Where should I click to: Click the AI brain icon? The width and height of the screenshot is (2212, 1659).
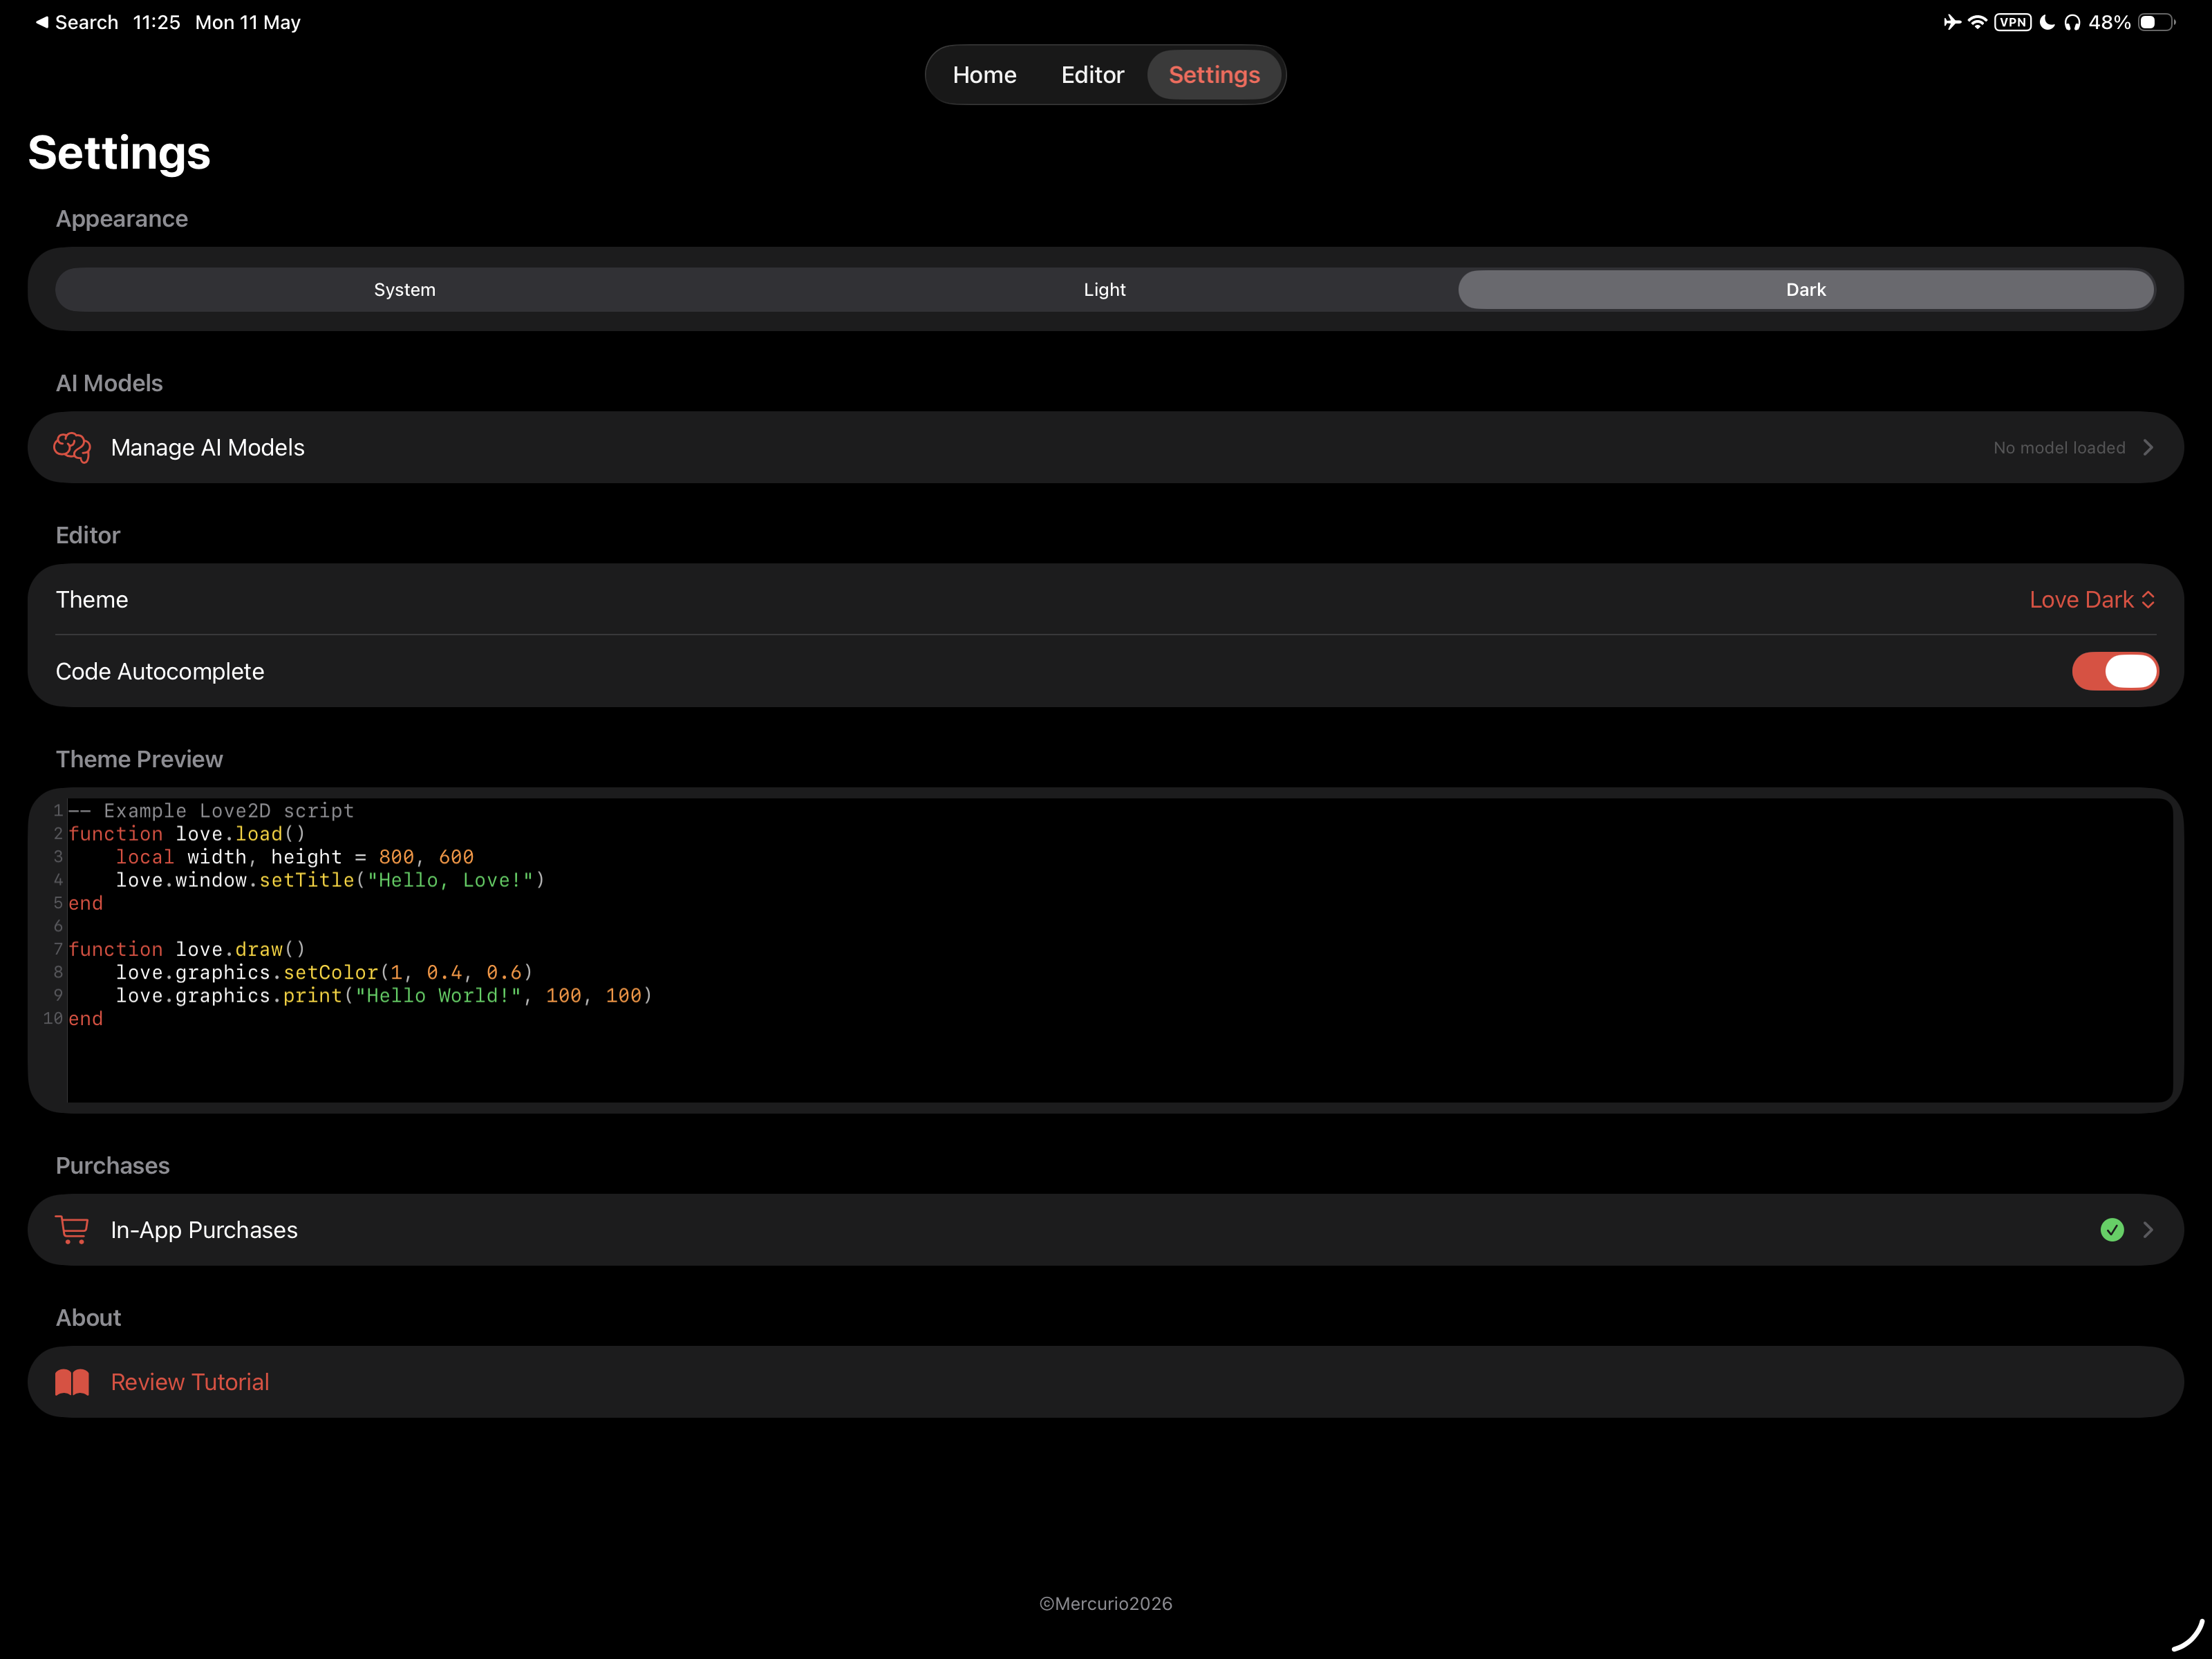coord(72,447)
